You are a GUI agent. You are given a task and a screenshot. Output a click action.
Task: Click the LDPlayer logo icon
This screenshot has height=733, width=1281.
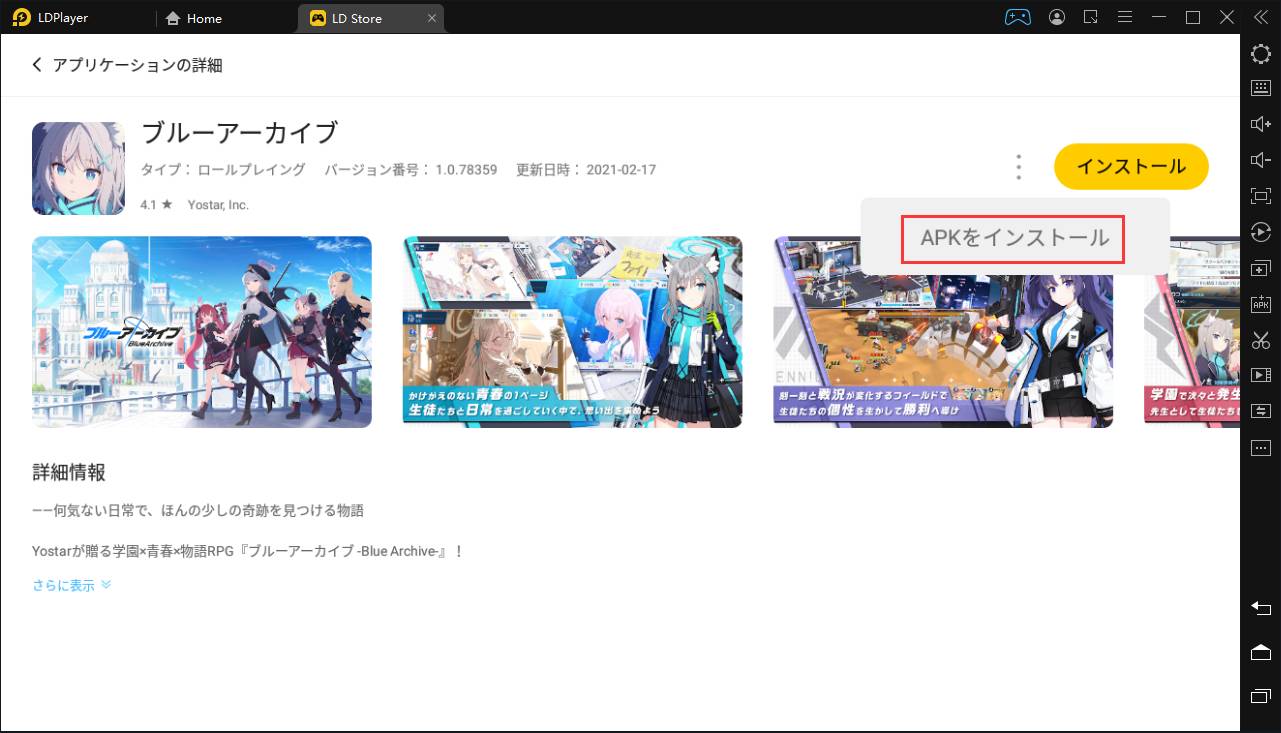21,17
